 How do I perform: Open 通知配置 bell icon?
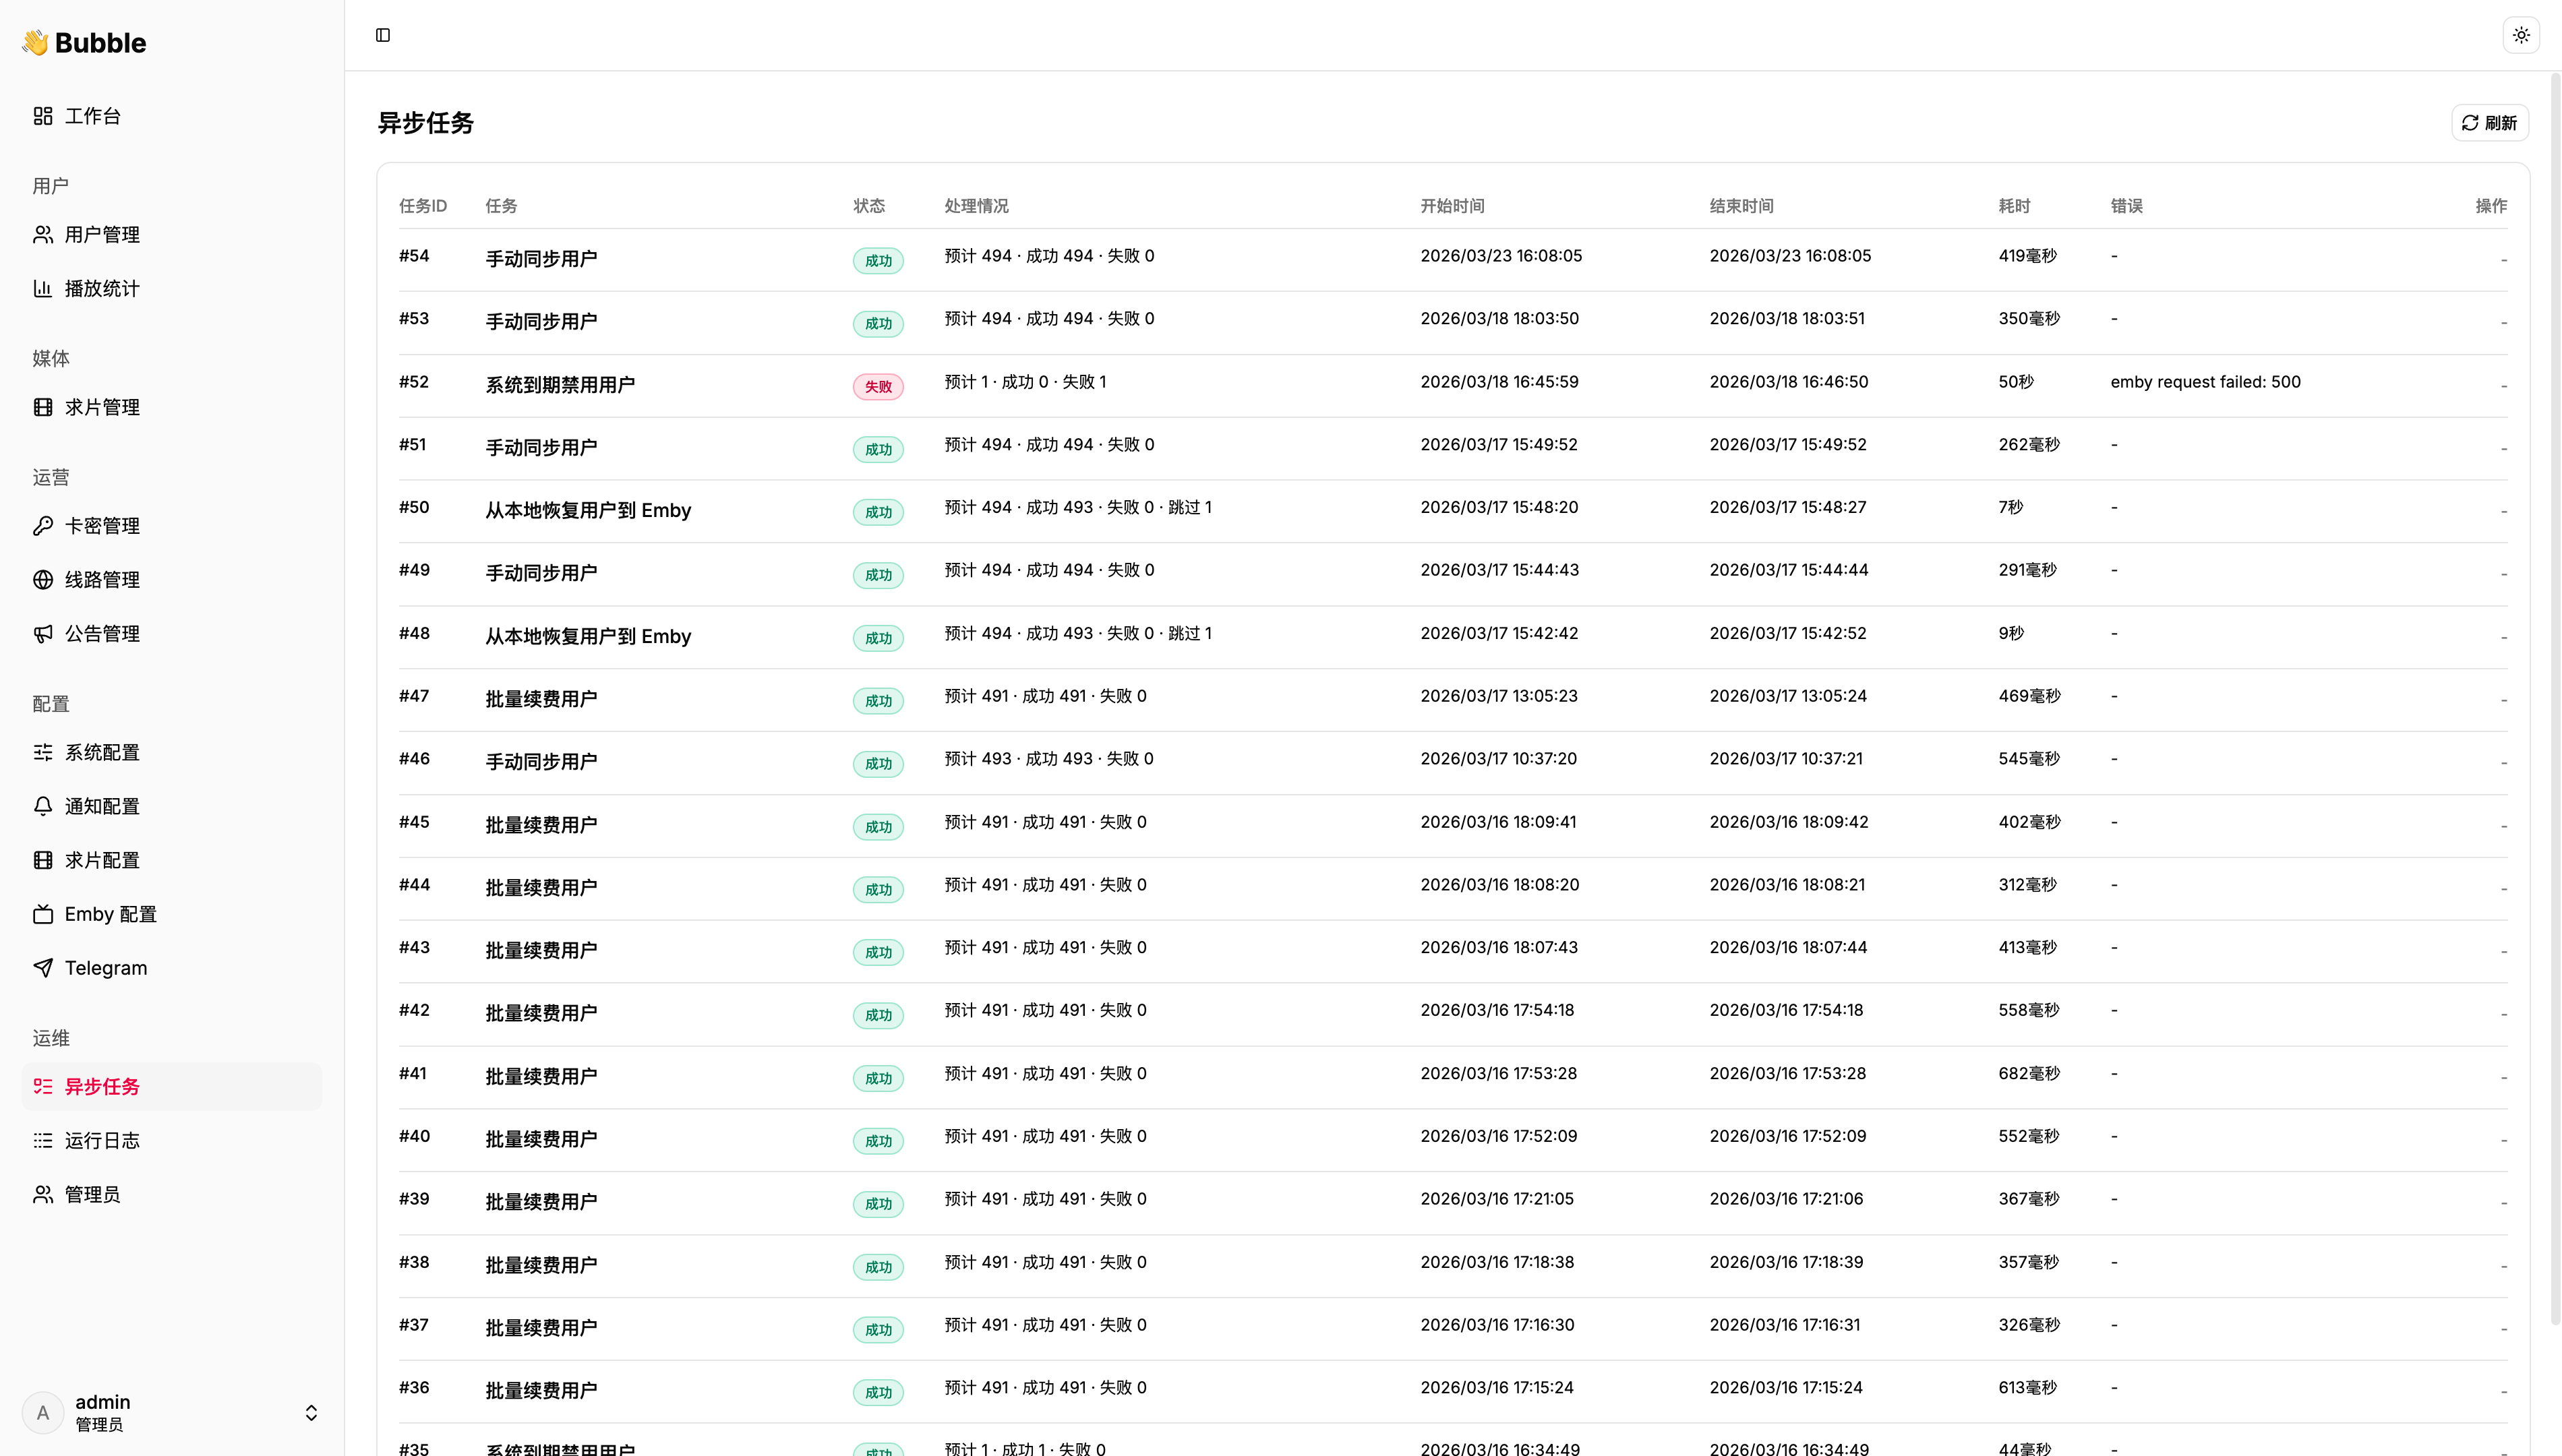(43, 806)
